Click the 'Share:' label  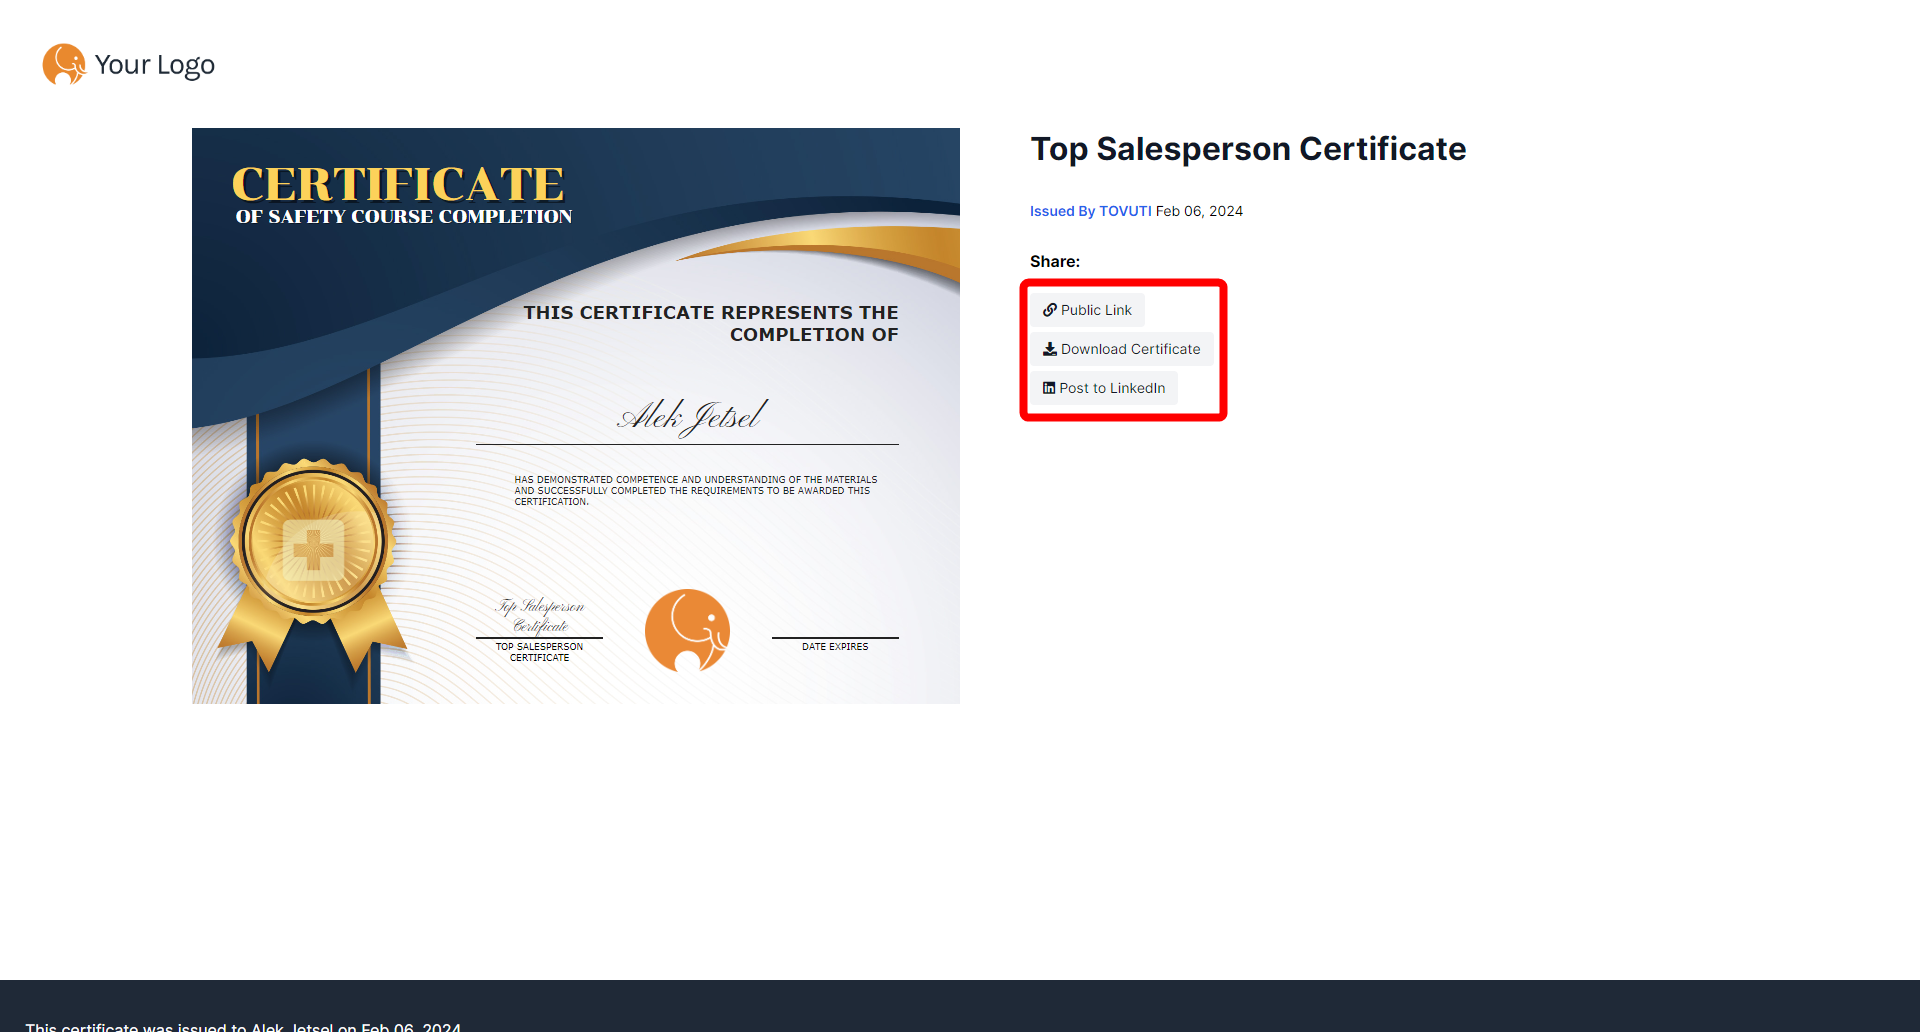[1055, 261]
